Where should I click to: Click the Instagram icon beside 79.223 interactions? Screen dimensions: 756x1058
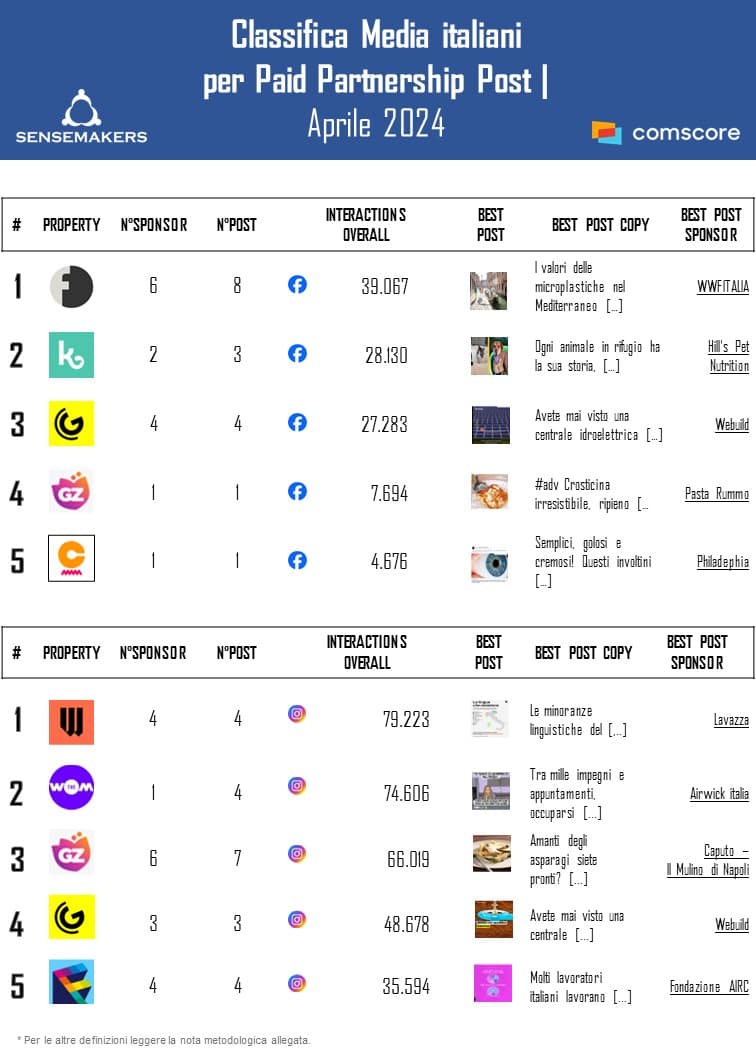[297, 714]
